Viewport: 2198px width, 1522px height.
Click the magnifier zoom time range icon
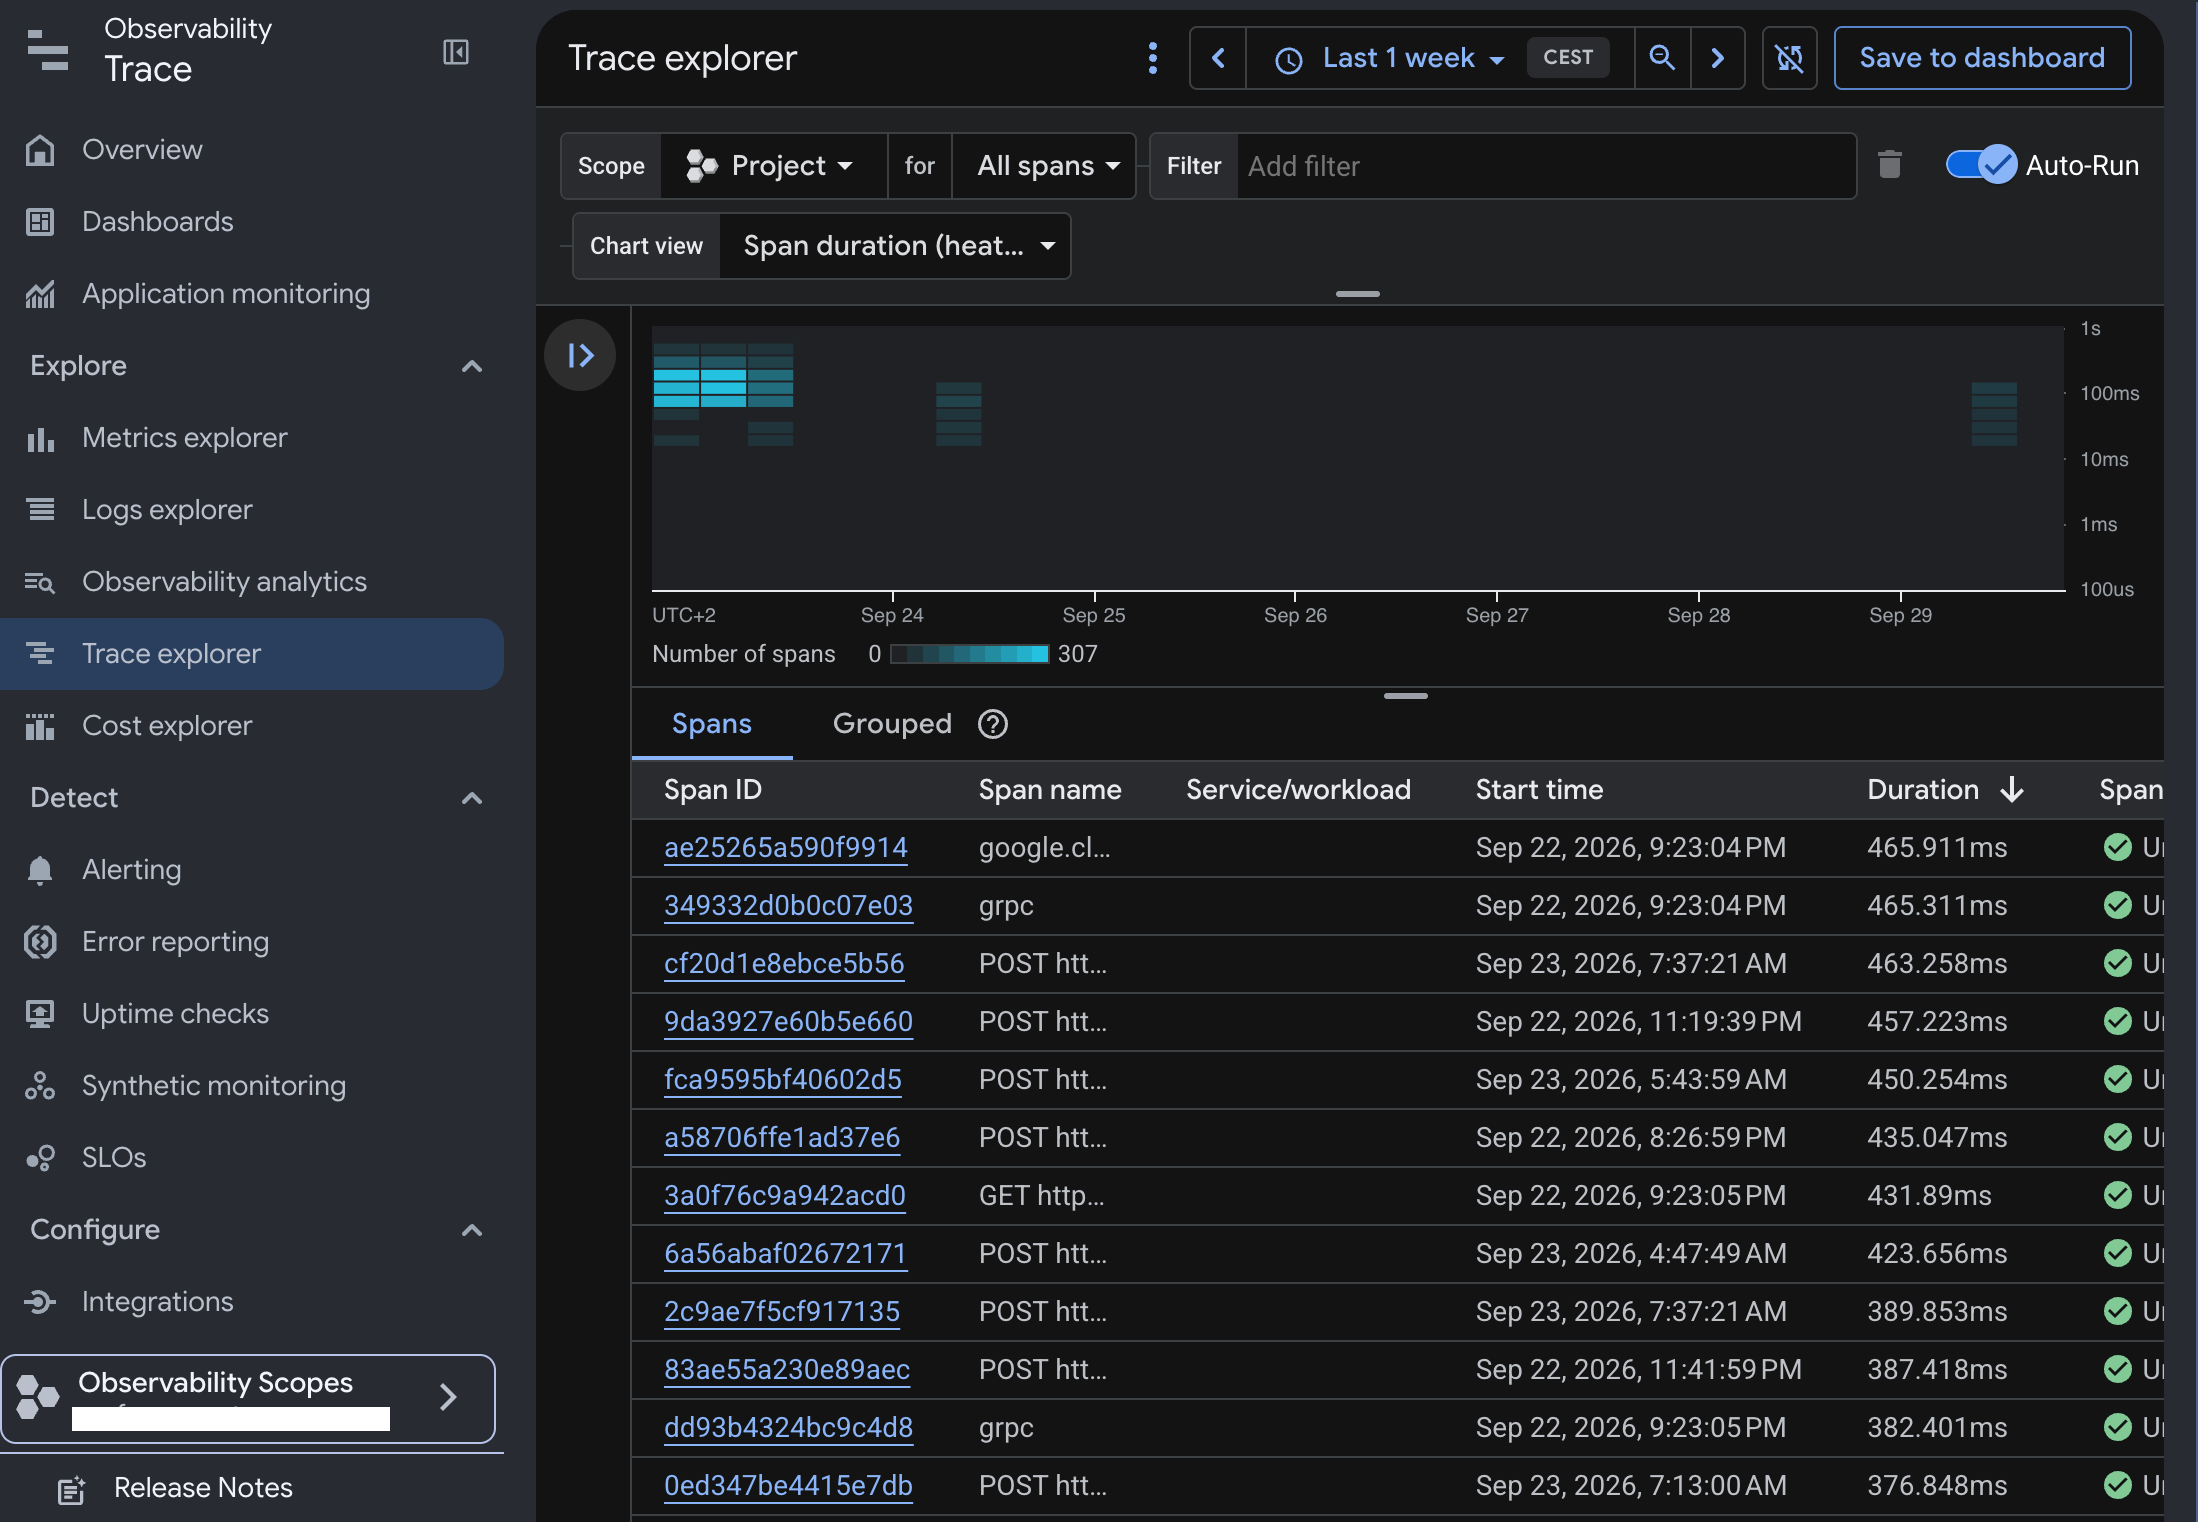[x=1662, y=58]
